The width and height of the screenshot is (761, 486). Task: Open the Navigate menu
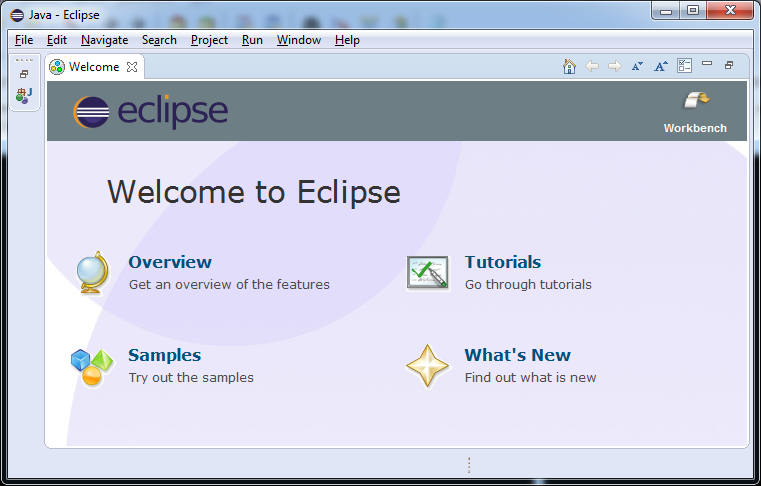tap(104, 40)
